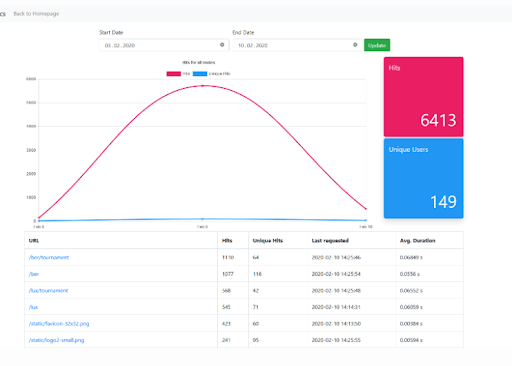Toggle the Hits legend series
The image size is (512, 366).
[178, 74]
